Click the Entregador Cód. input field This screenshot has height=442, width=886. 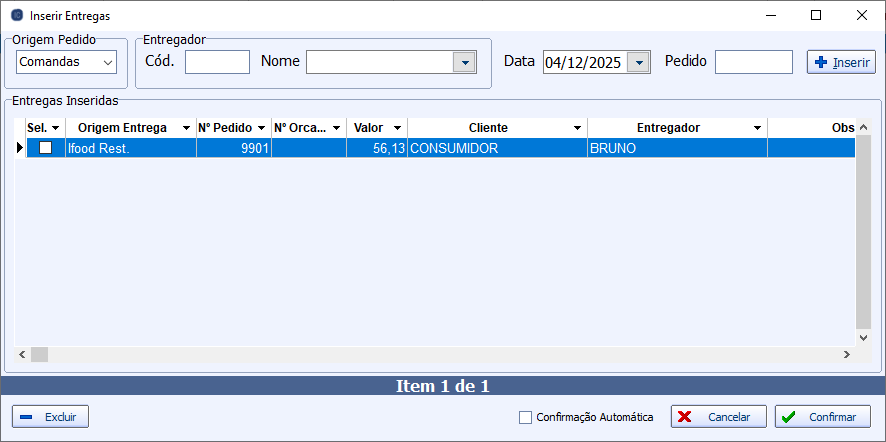217,62
